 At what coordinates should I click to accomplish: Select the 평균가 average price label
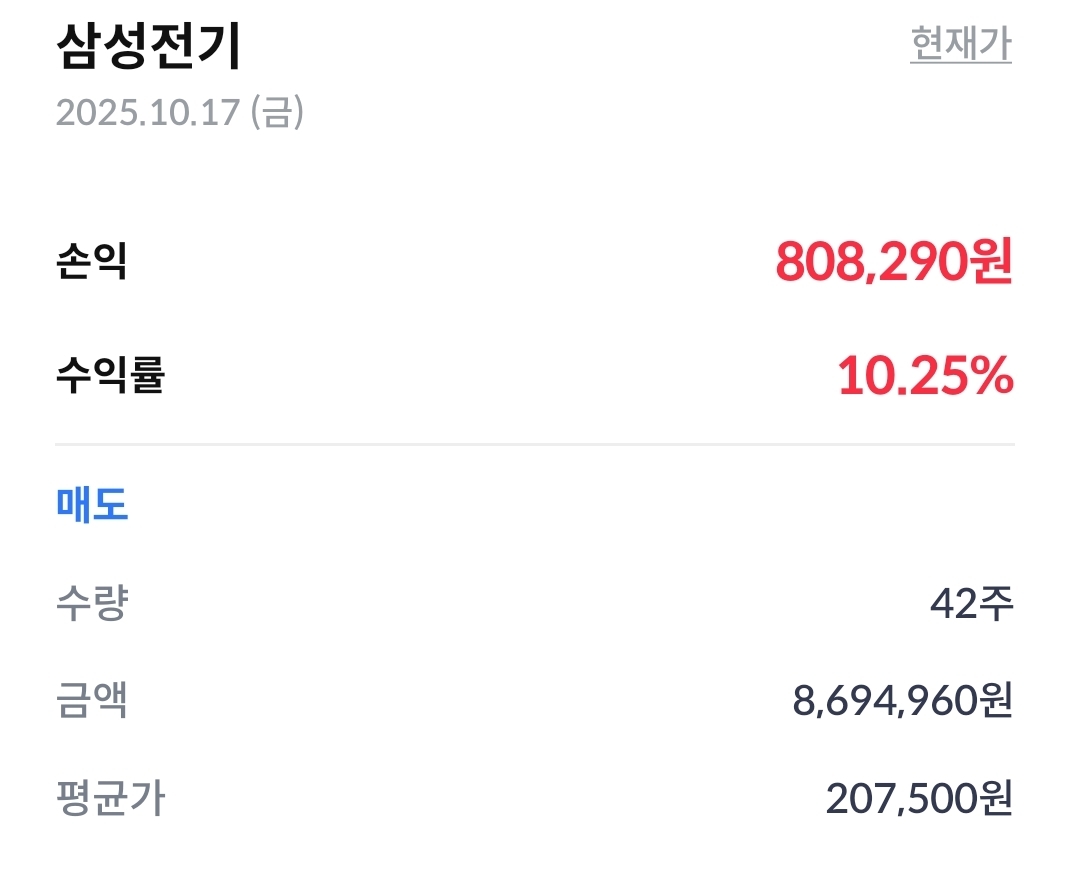110,799
